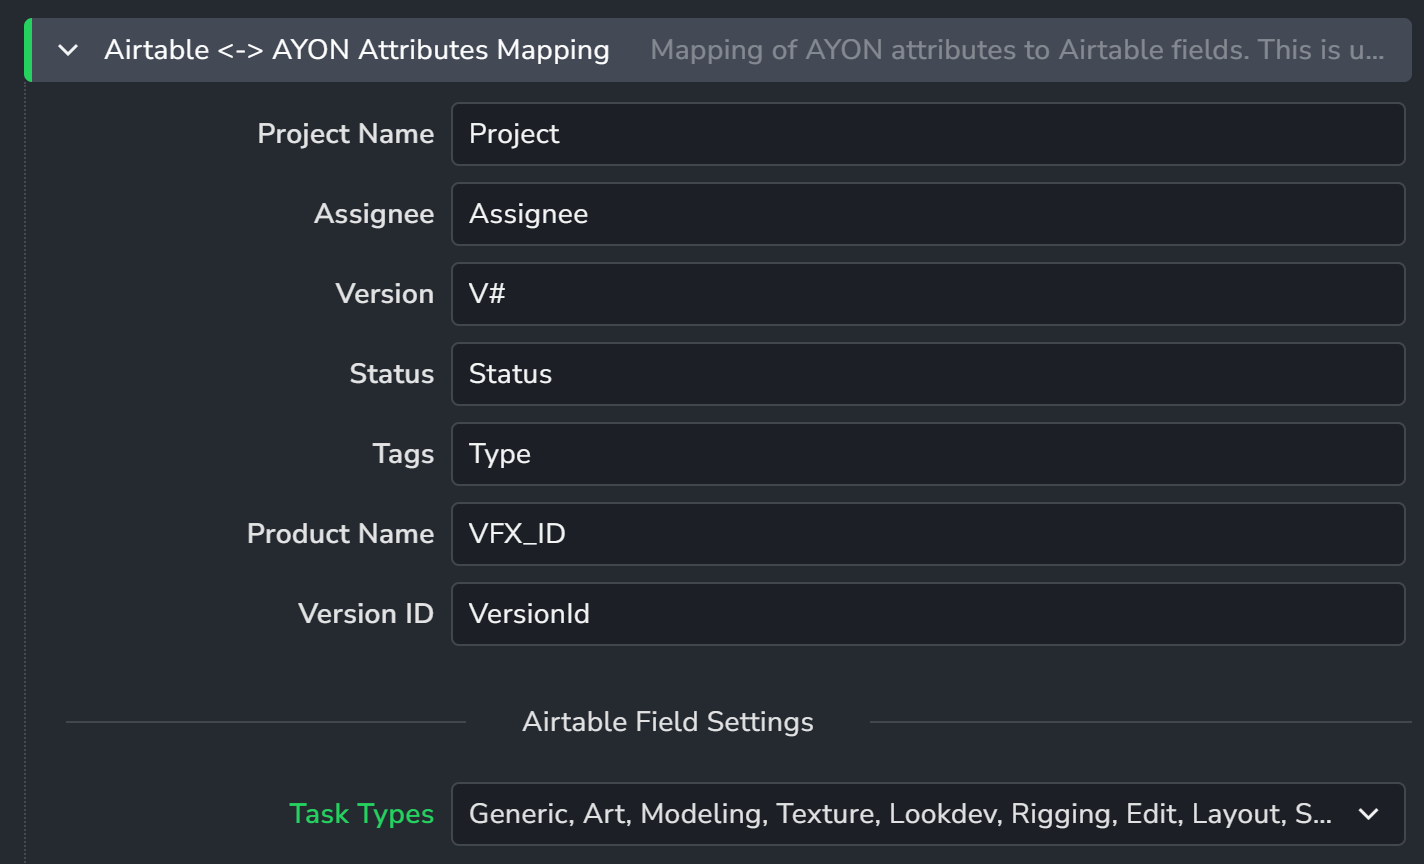Focus the Version field containing V#
Viewport: 1424px width, 864px height.
coord(928,294)
